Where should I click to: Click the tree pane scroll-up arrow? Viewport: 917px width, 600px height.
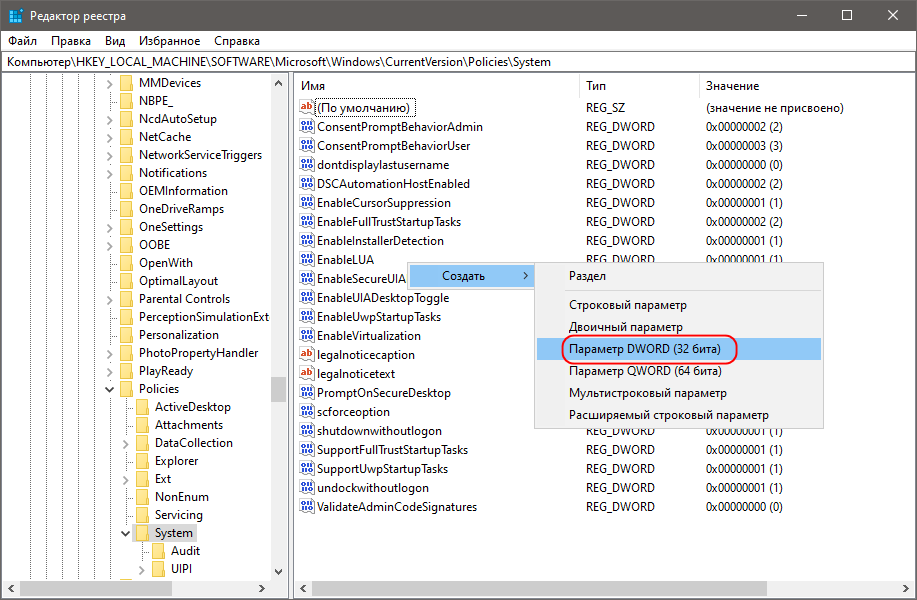[278, 84]
